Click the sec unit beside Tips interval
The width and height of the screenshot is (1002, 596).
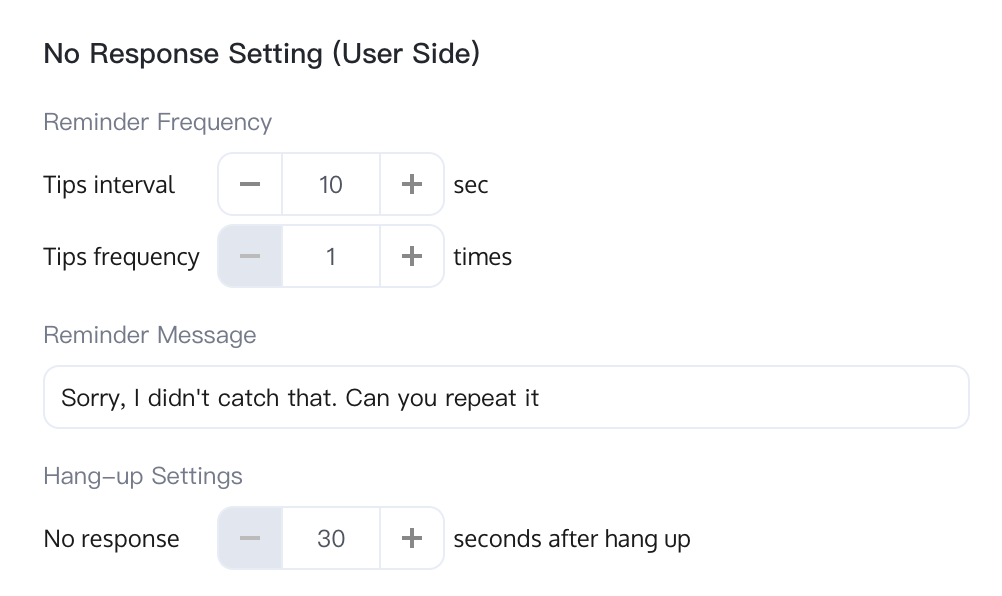[471, 185]
